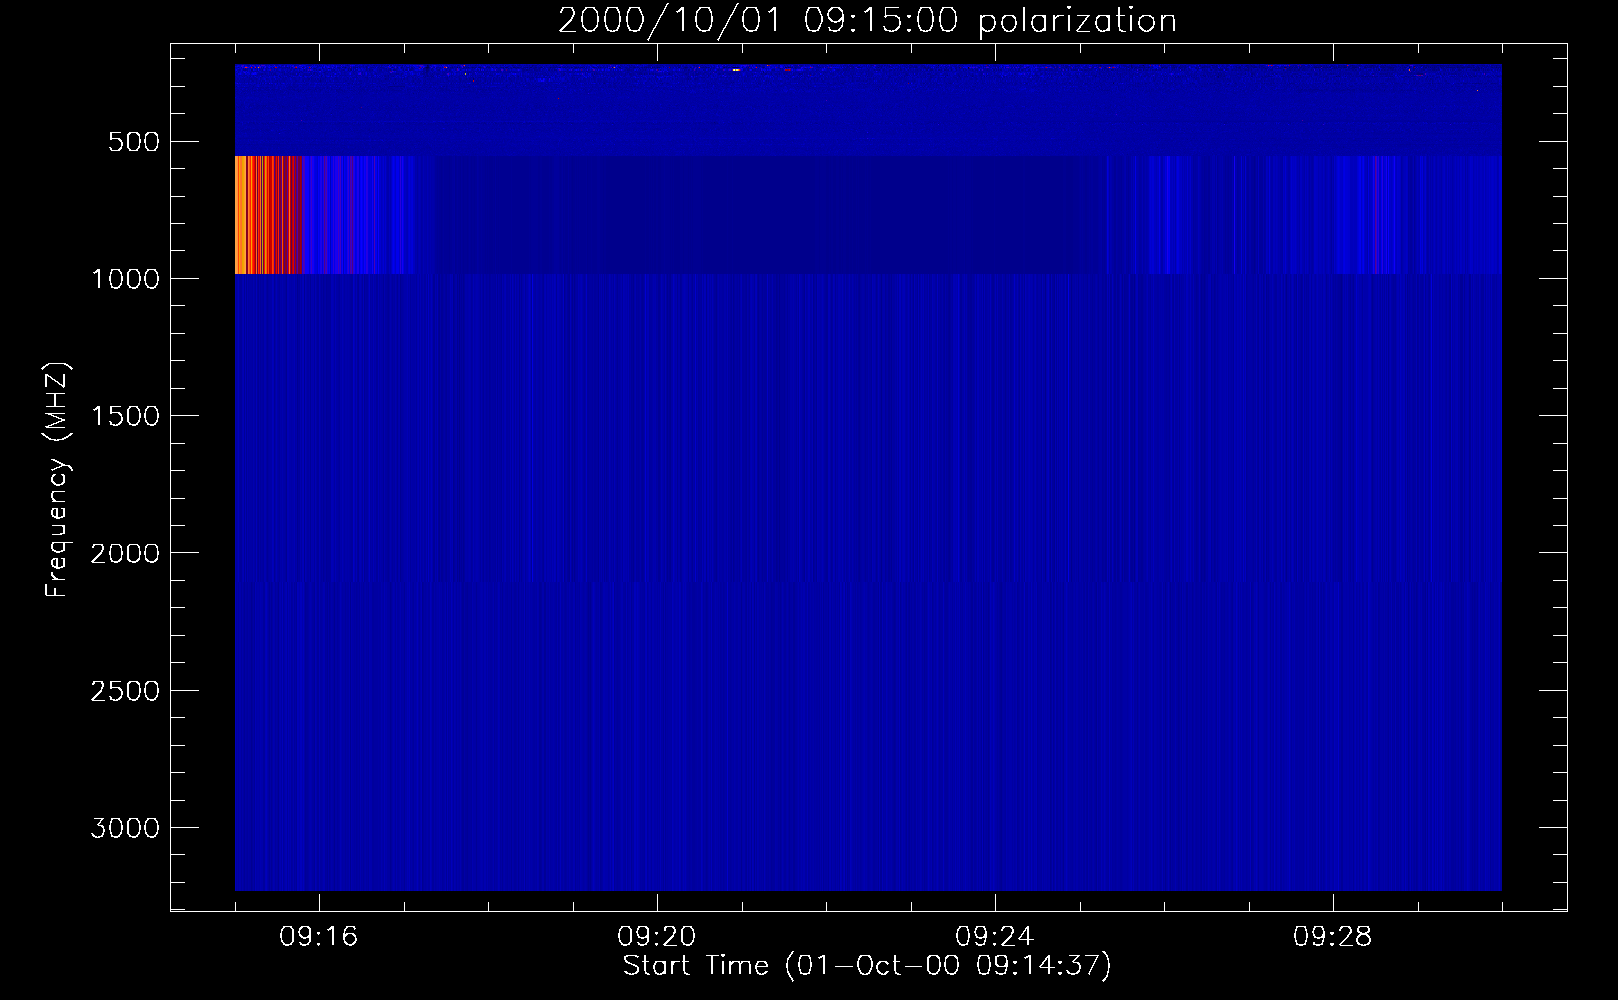Image resolution: width=1618 pixels, height=1000 pixels.
Task: Select the 500 frequency tick label
Action: 133,142
